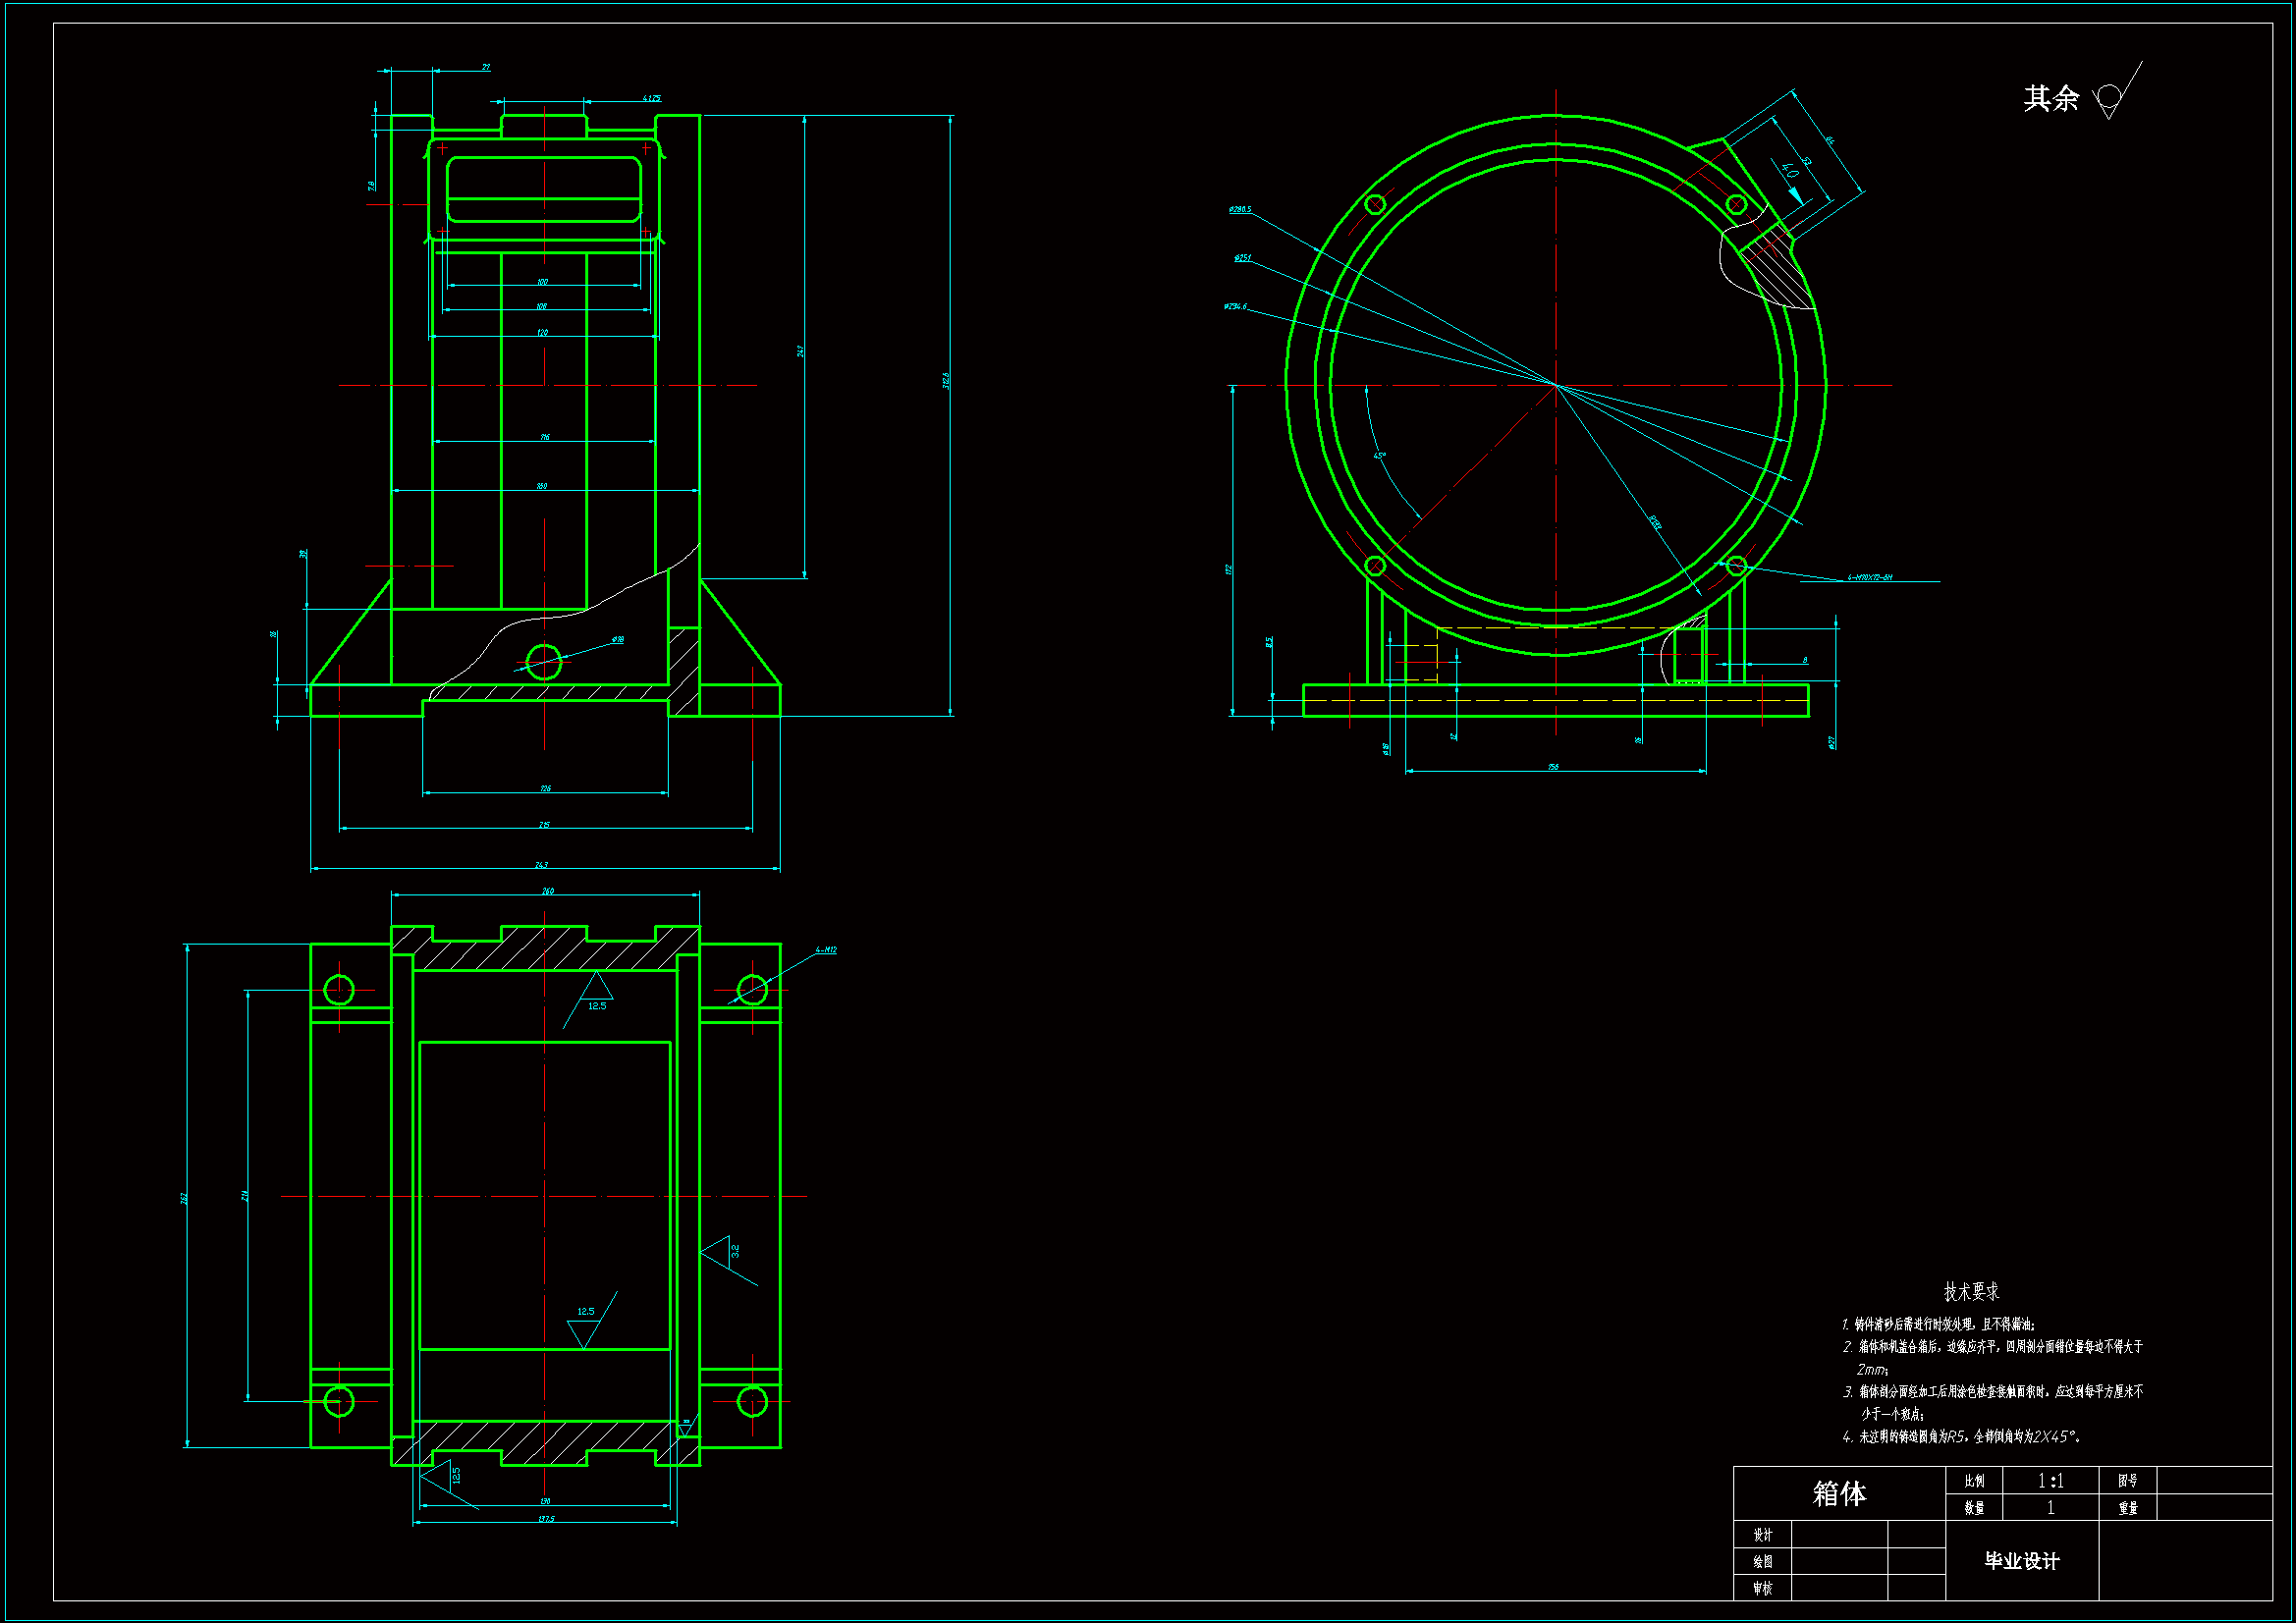Click the surface roughness symbol beside 其余

2112,98
